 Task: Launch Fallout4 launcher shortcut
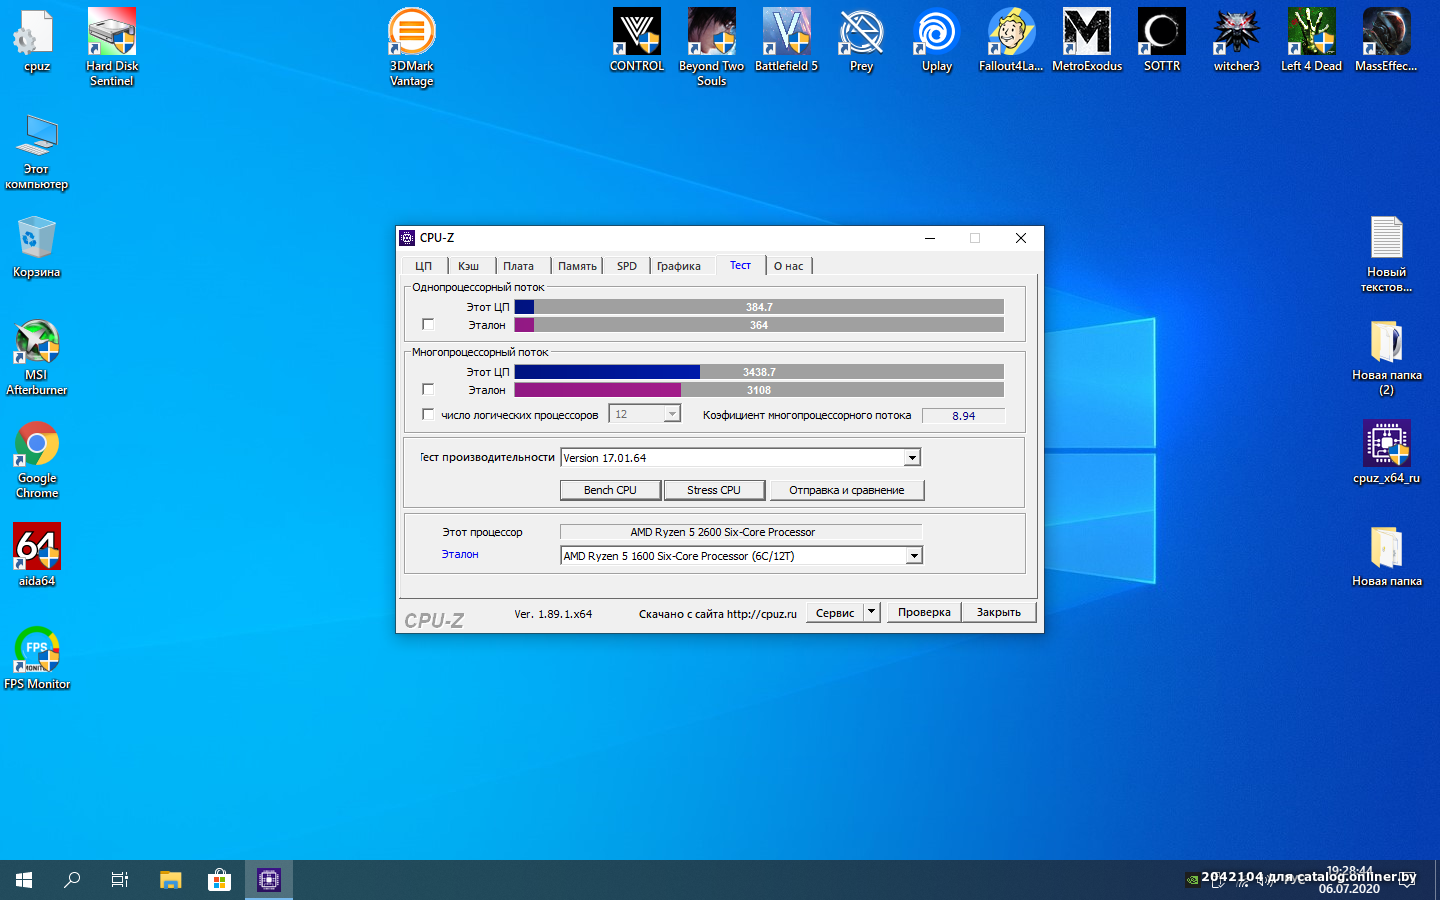click(x=1012, y=42)
